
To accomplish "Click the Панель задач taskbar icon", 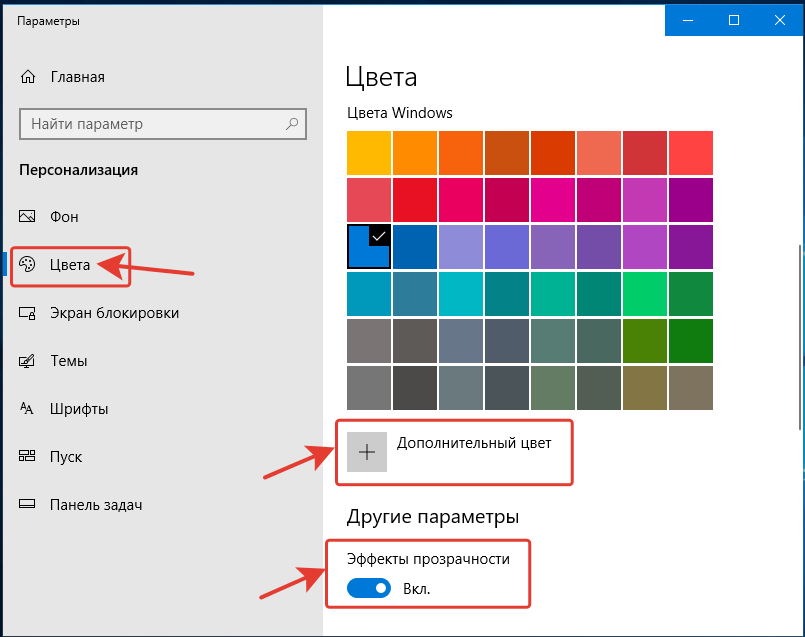I will pyautogui.click(x=27, y=504).
